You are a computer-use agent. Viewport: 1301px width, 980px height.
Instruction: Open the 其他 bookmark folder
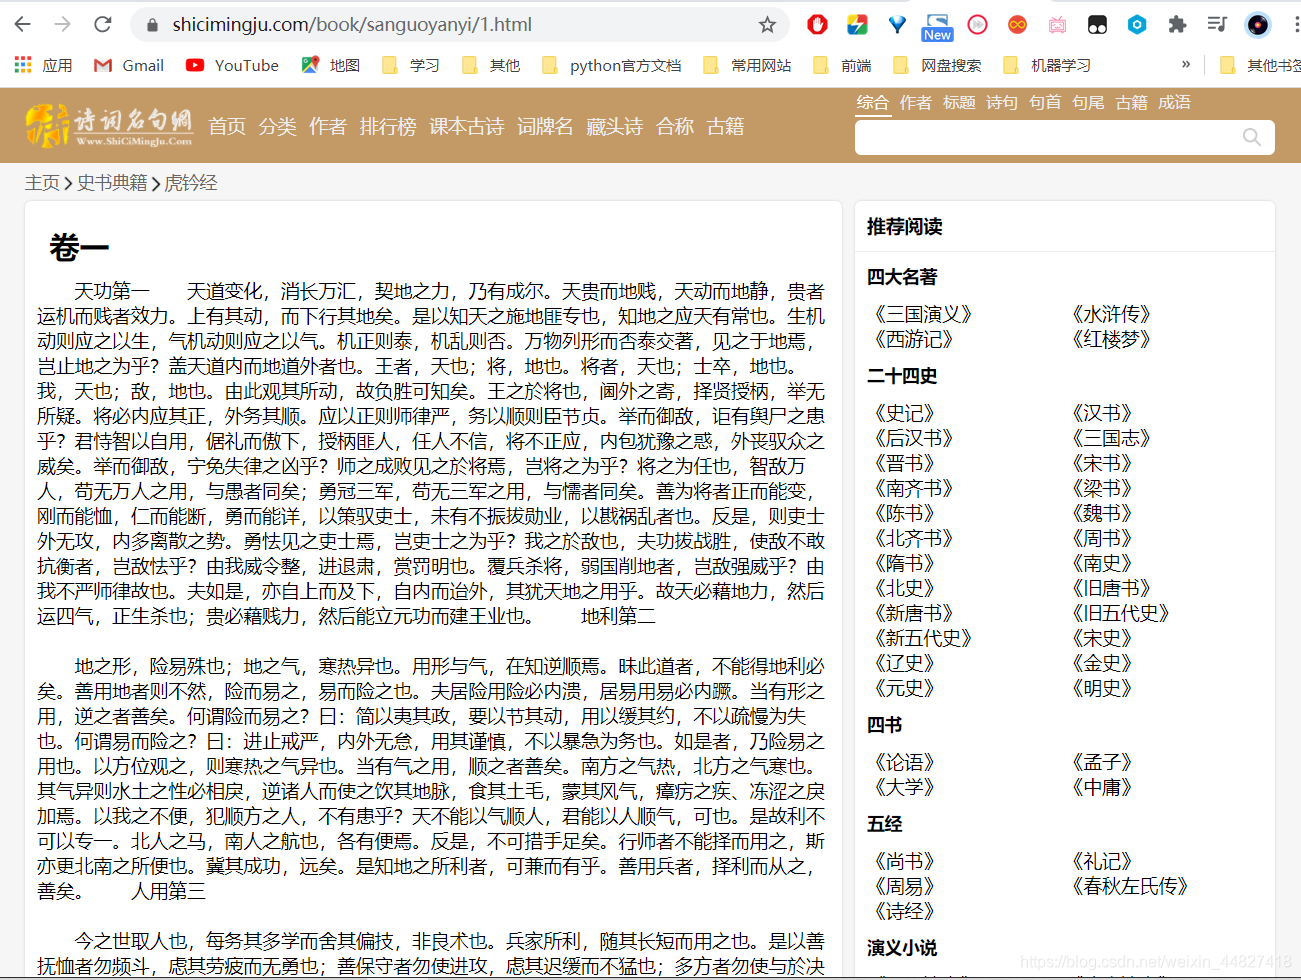coord(491,65)
